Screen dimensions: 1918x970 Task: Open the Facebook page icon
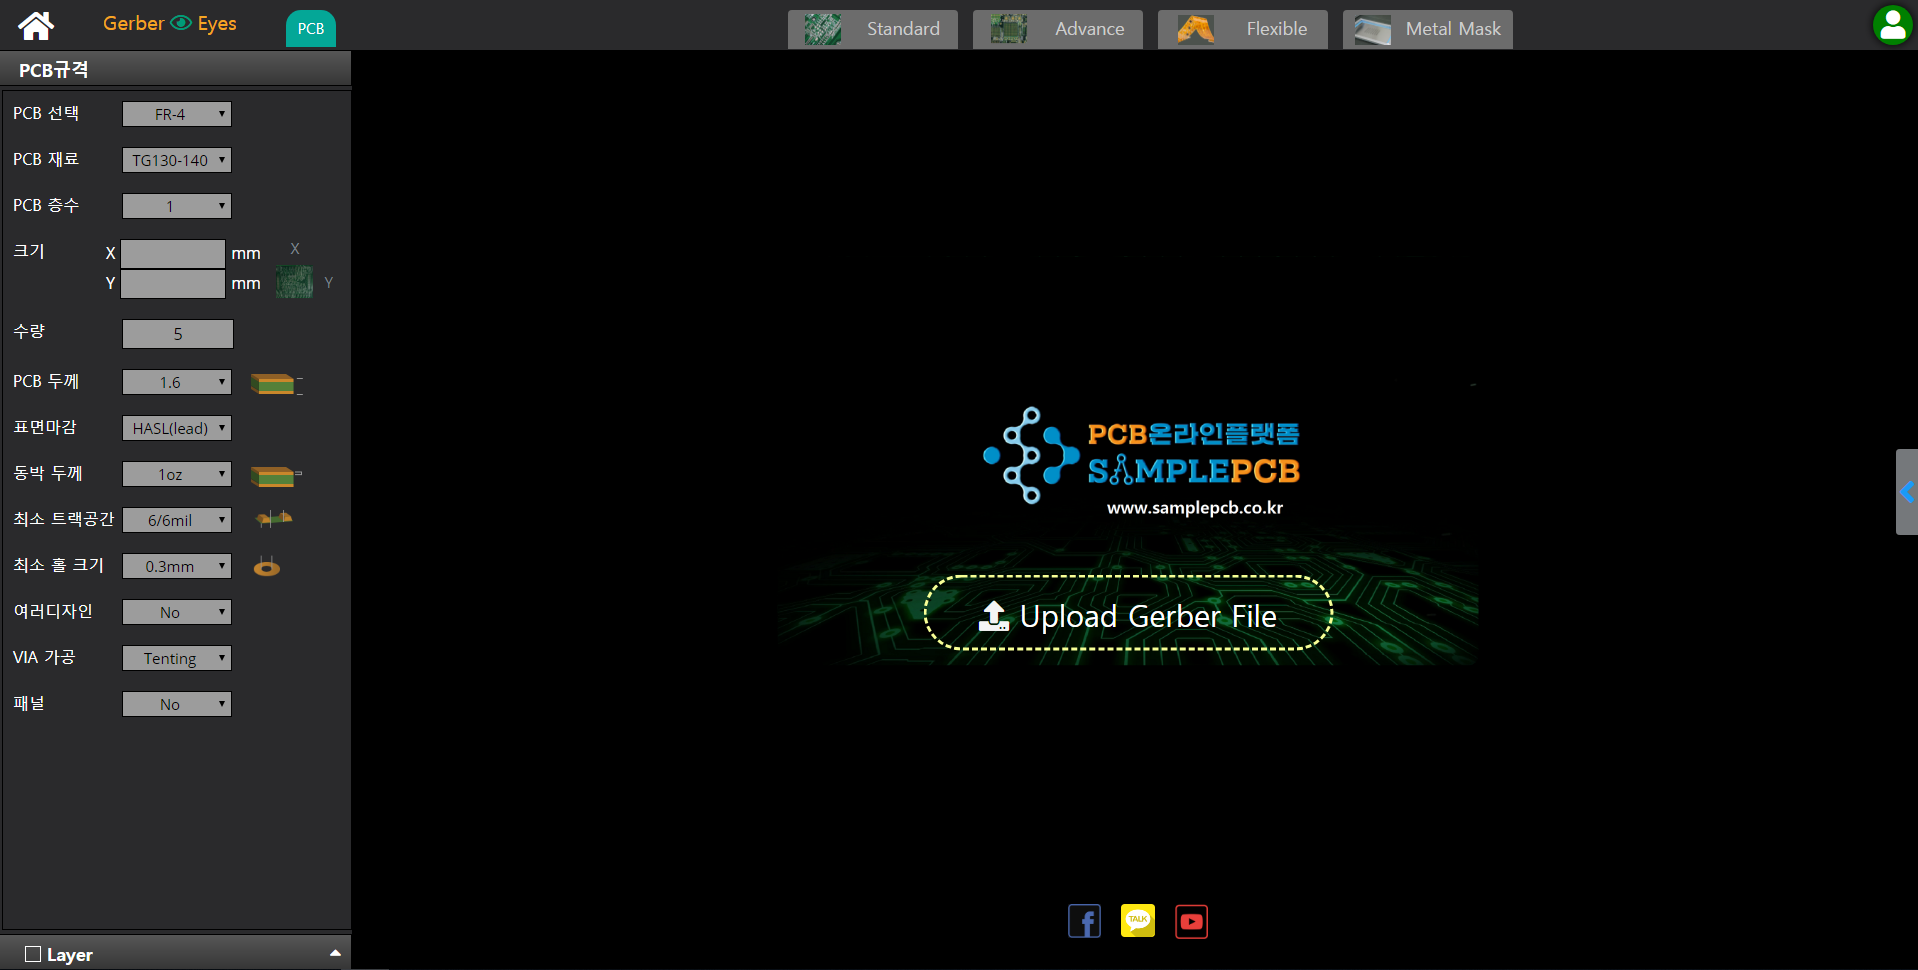point(1084,921)
